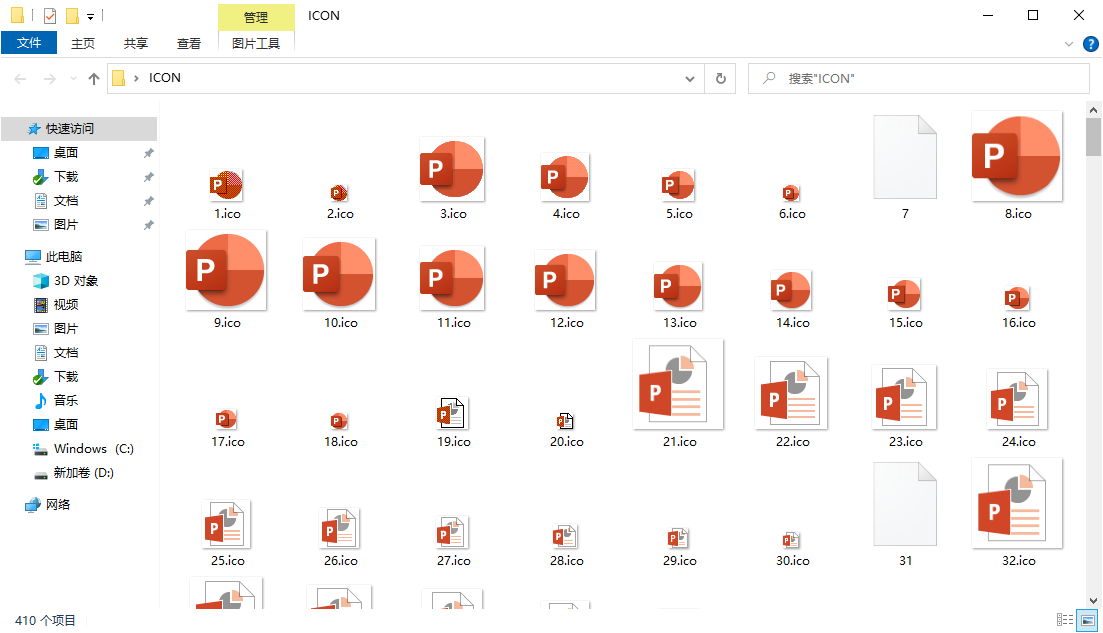This screenshot has height=633, width=1103.
Task: Expand the ICON breadcrumb chevron in the address bar
Action: [x=136, y=78]
